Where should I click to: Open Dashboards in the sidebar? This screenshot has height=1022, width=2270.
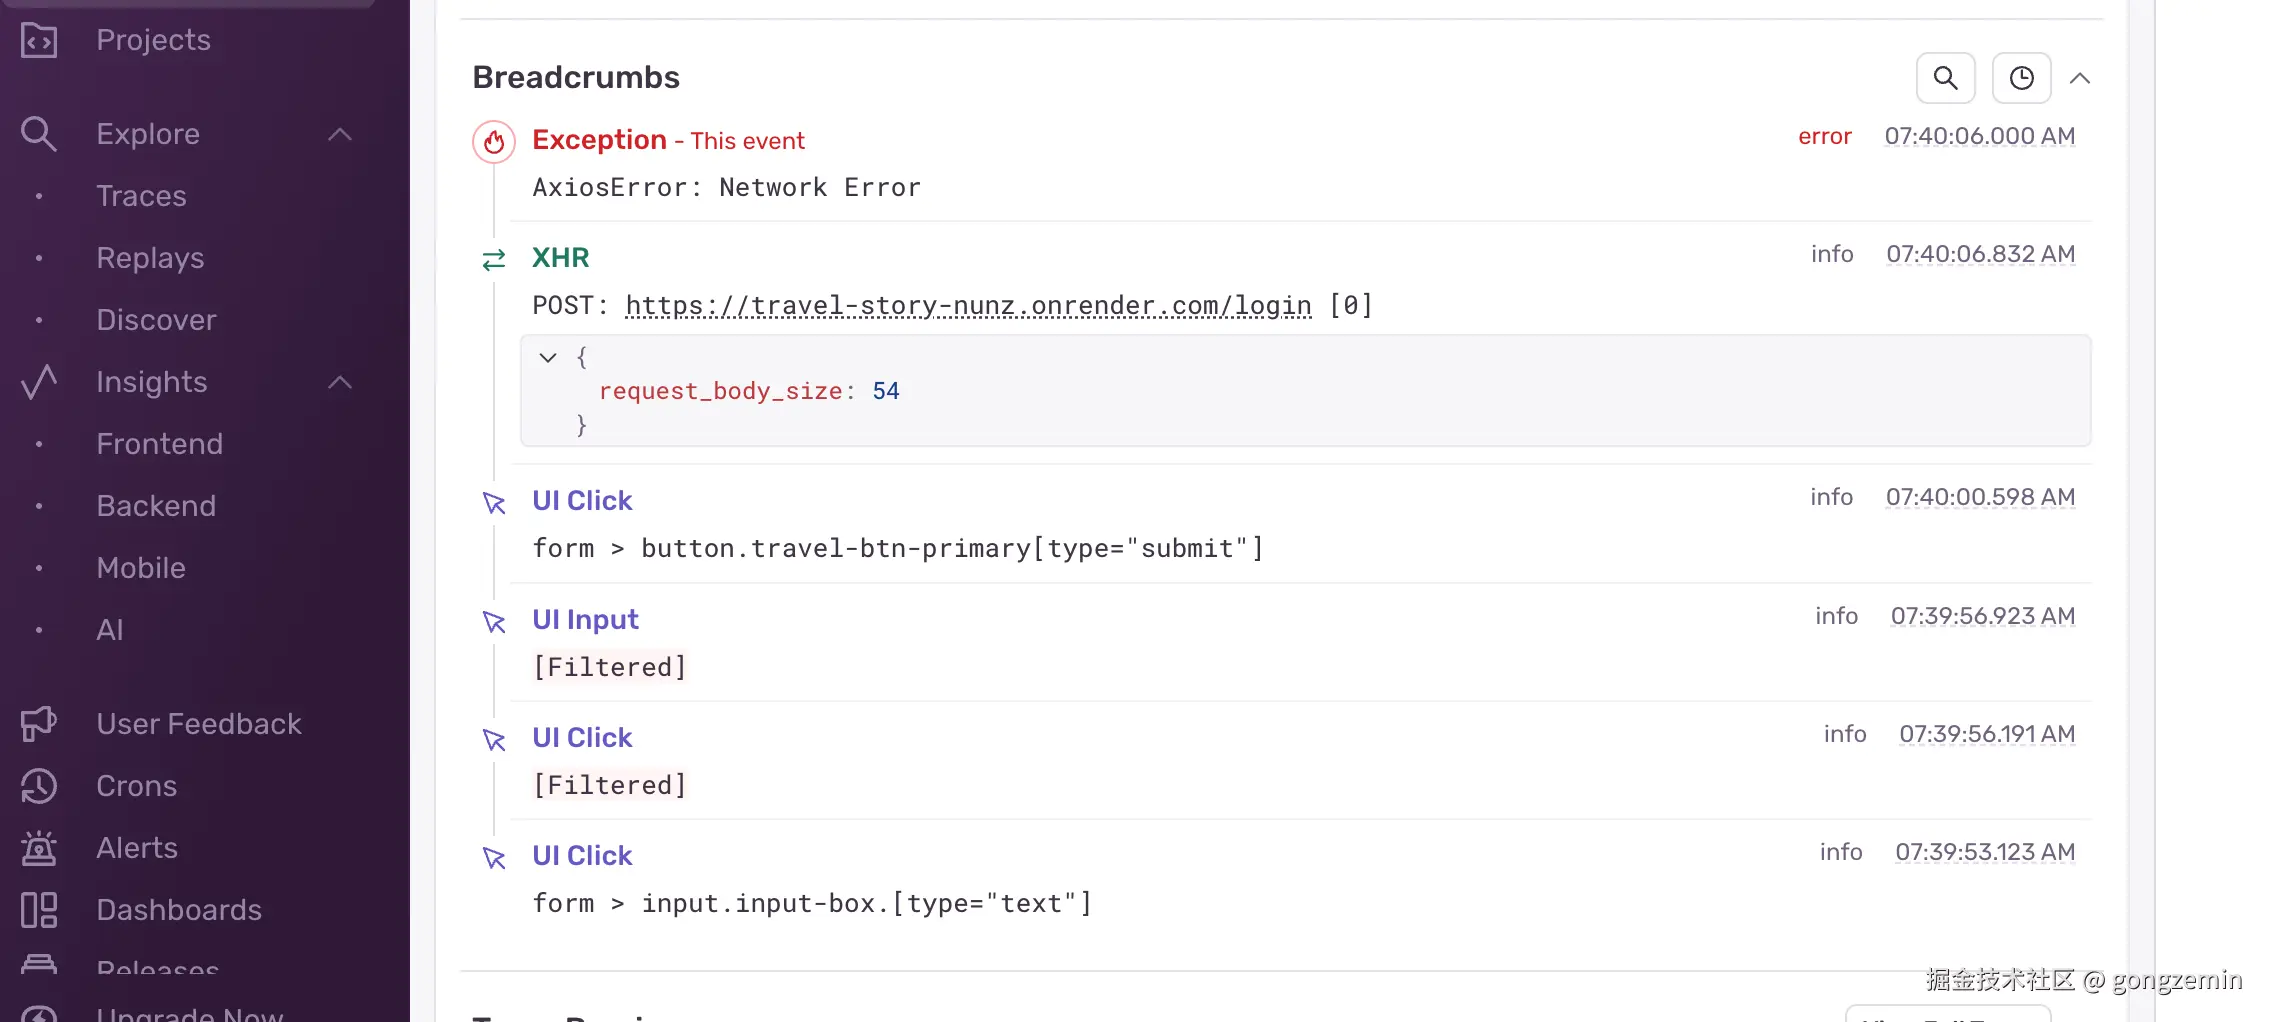pyautogui.click(x=179, y=910)
